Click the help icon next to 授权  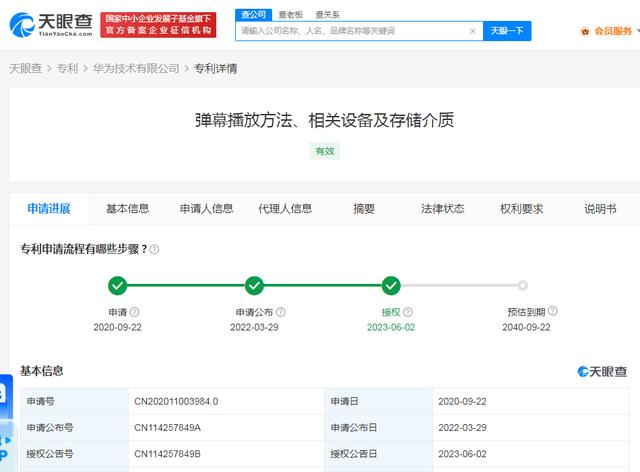click(408, 312)
